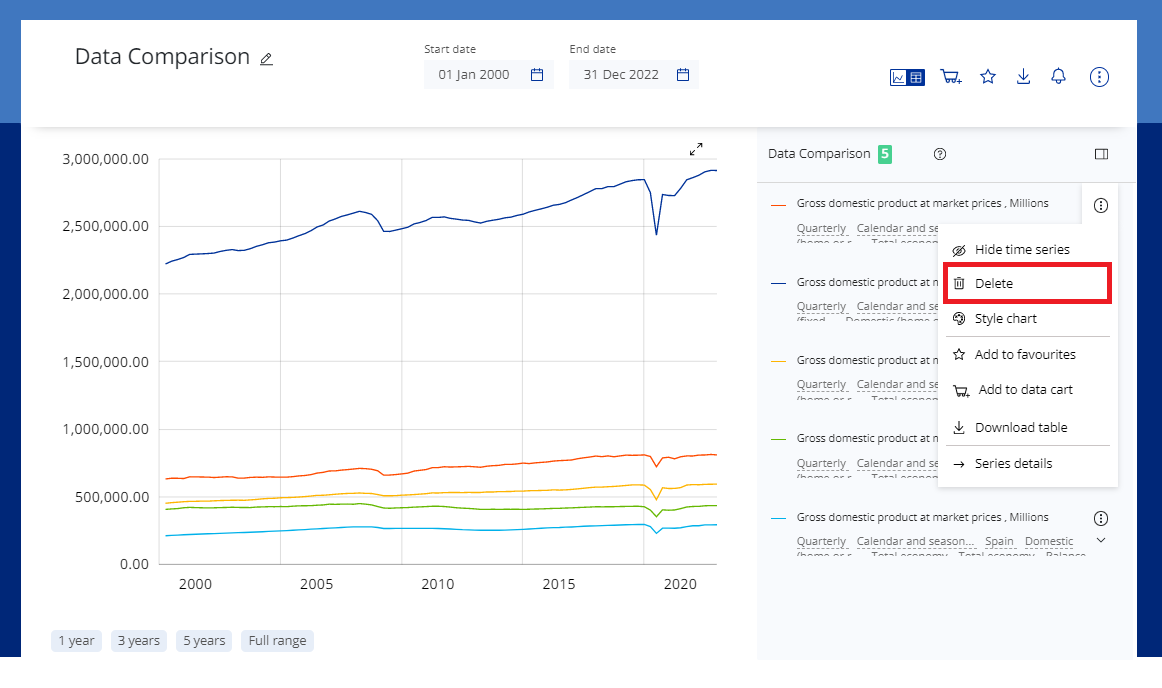Open options menu for the Spain series

[1101, 518]
